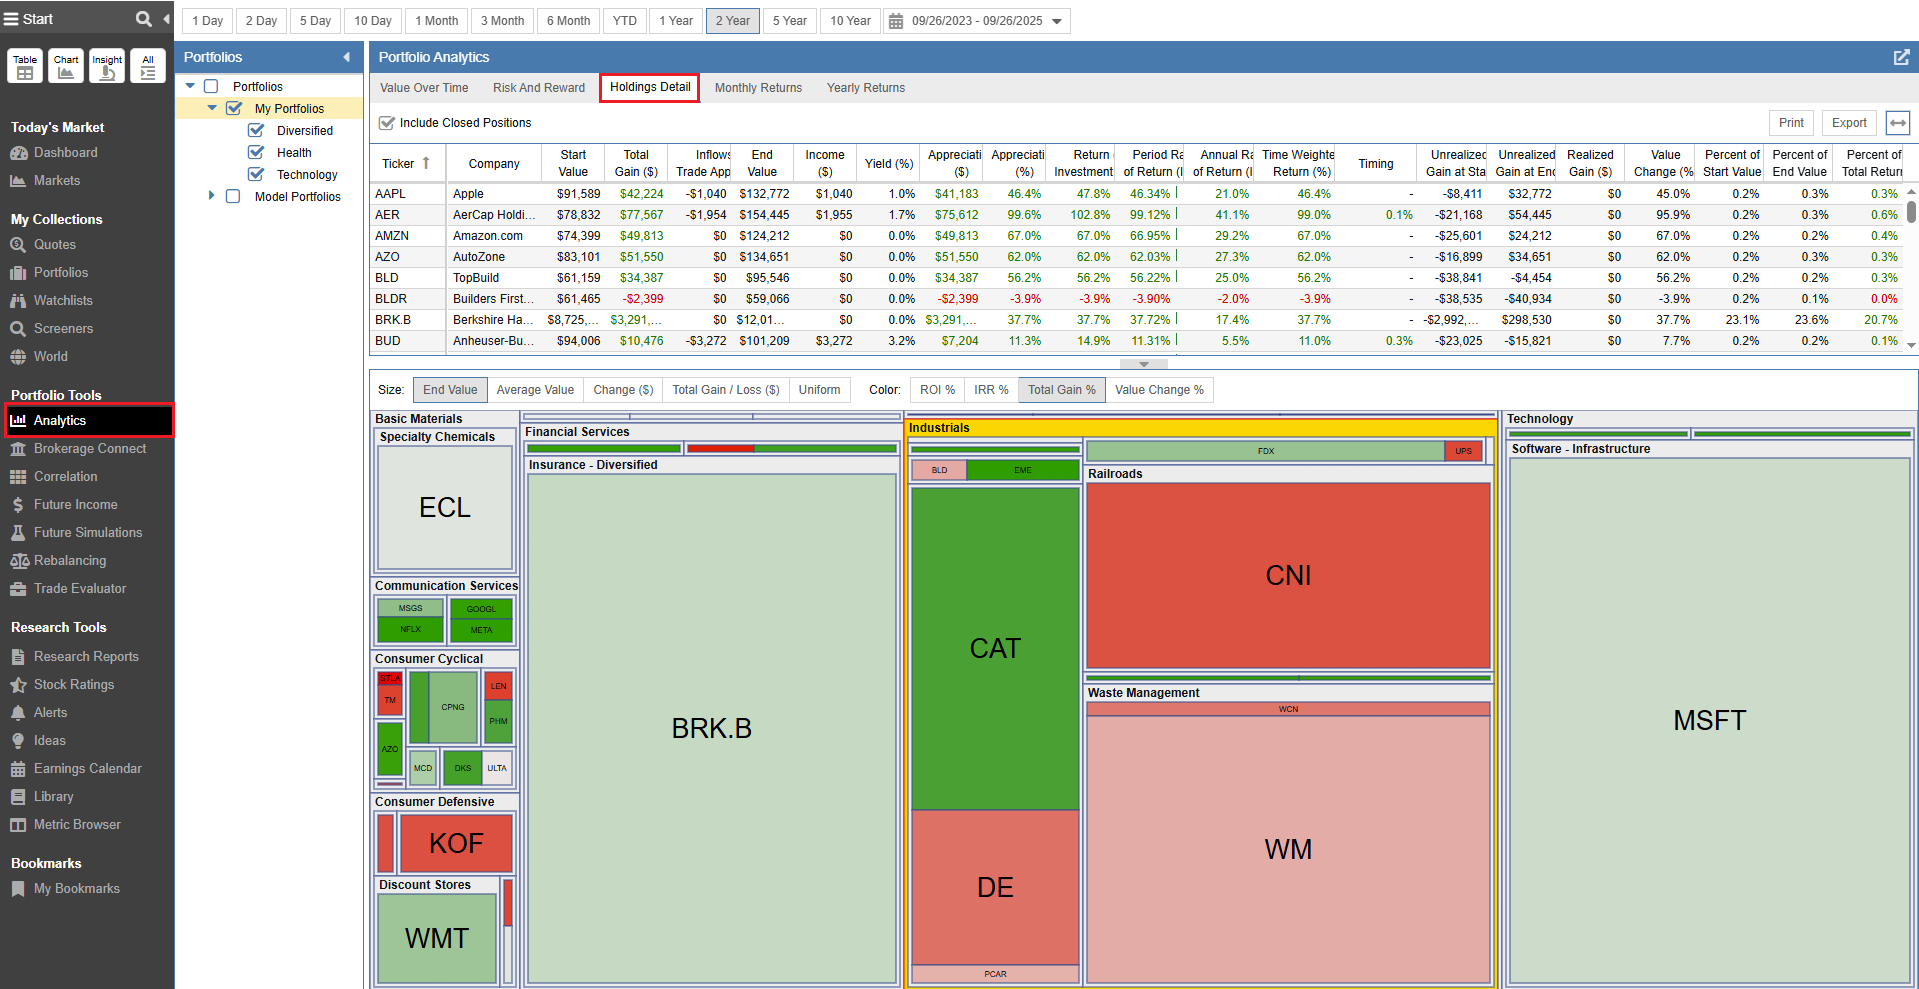The height and width of the screenshot is (989, 1919).
Task: Click the CNI red treemap tile
Action: click(1287, 576)
